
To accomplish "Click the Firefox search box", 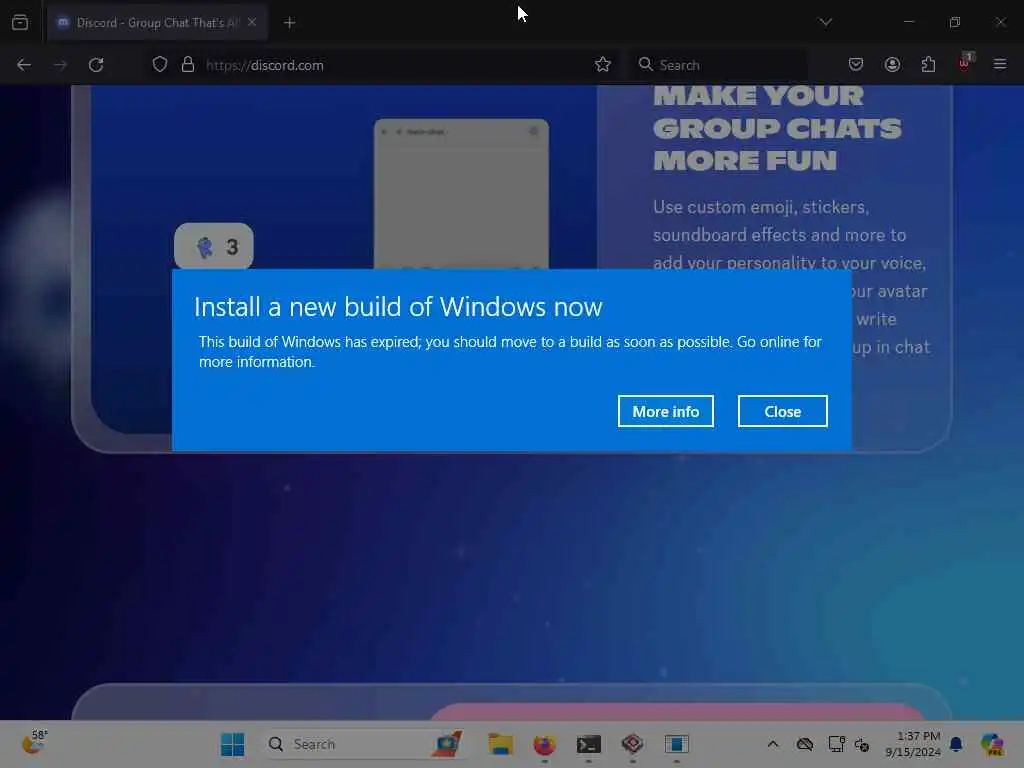I will [718, 65].
